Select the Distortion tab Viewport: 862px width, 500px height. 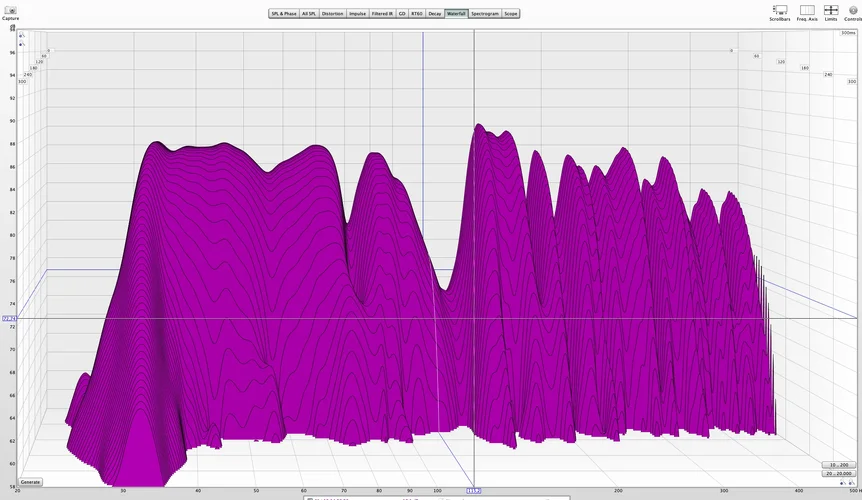[332, 14]
